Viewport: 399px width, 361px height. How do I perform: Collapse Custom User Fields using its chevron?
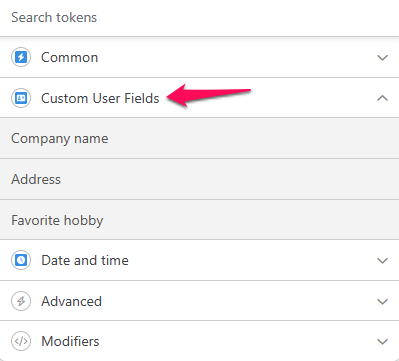pyautogui.click(x=382, y=98)
